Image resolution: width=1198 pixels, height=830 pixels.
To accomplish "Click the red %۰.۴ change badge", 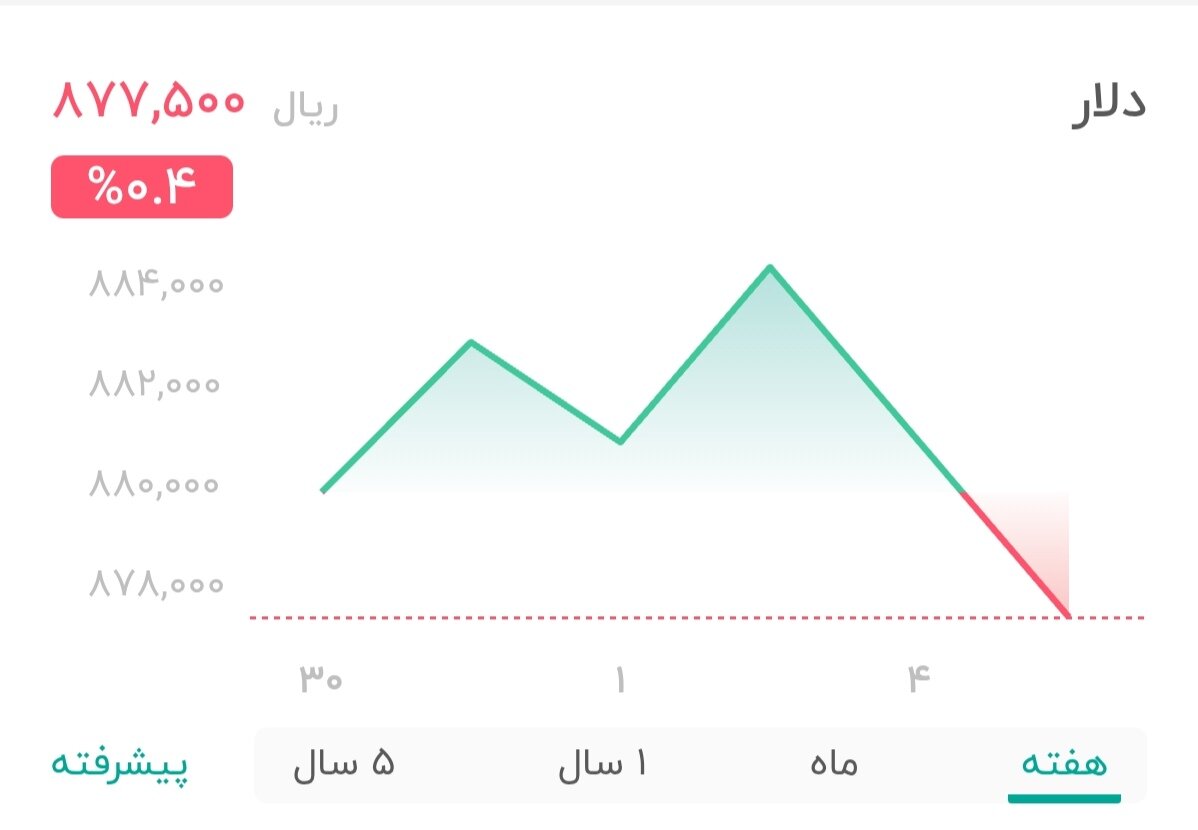I will 142,186.
